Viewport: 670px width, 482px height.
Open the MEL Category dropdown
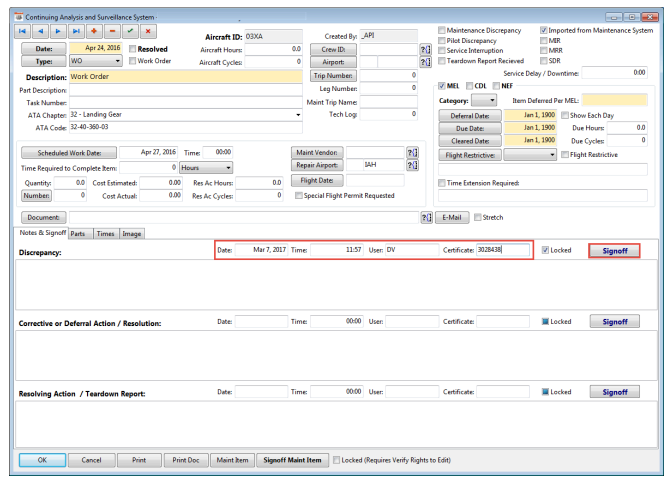[484, 101]
